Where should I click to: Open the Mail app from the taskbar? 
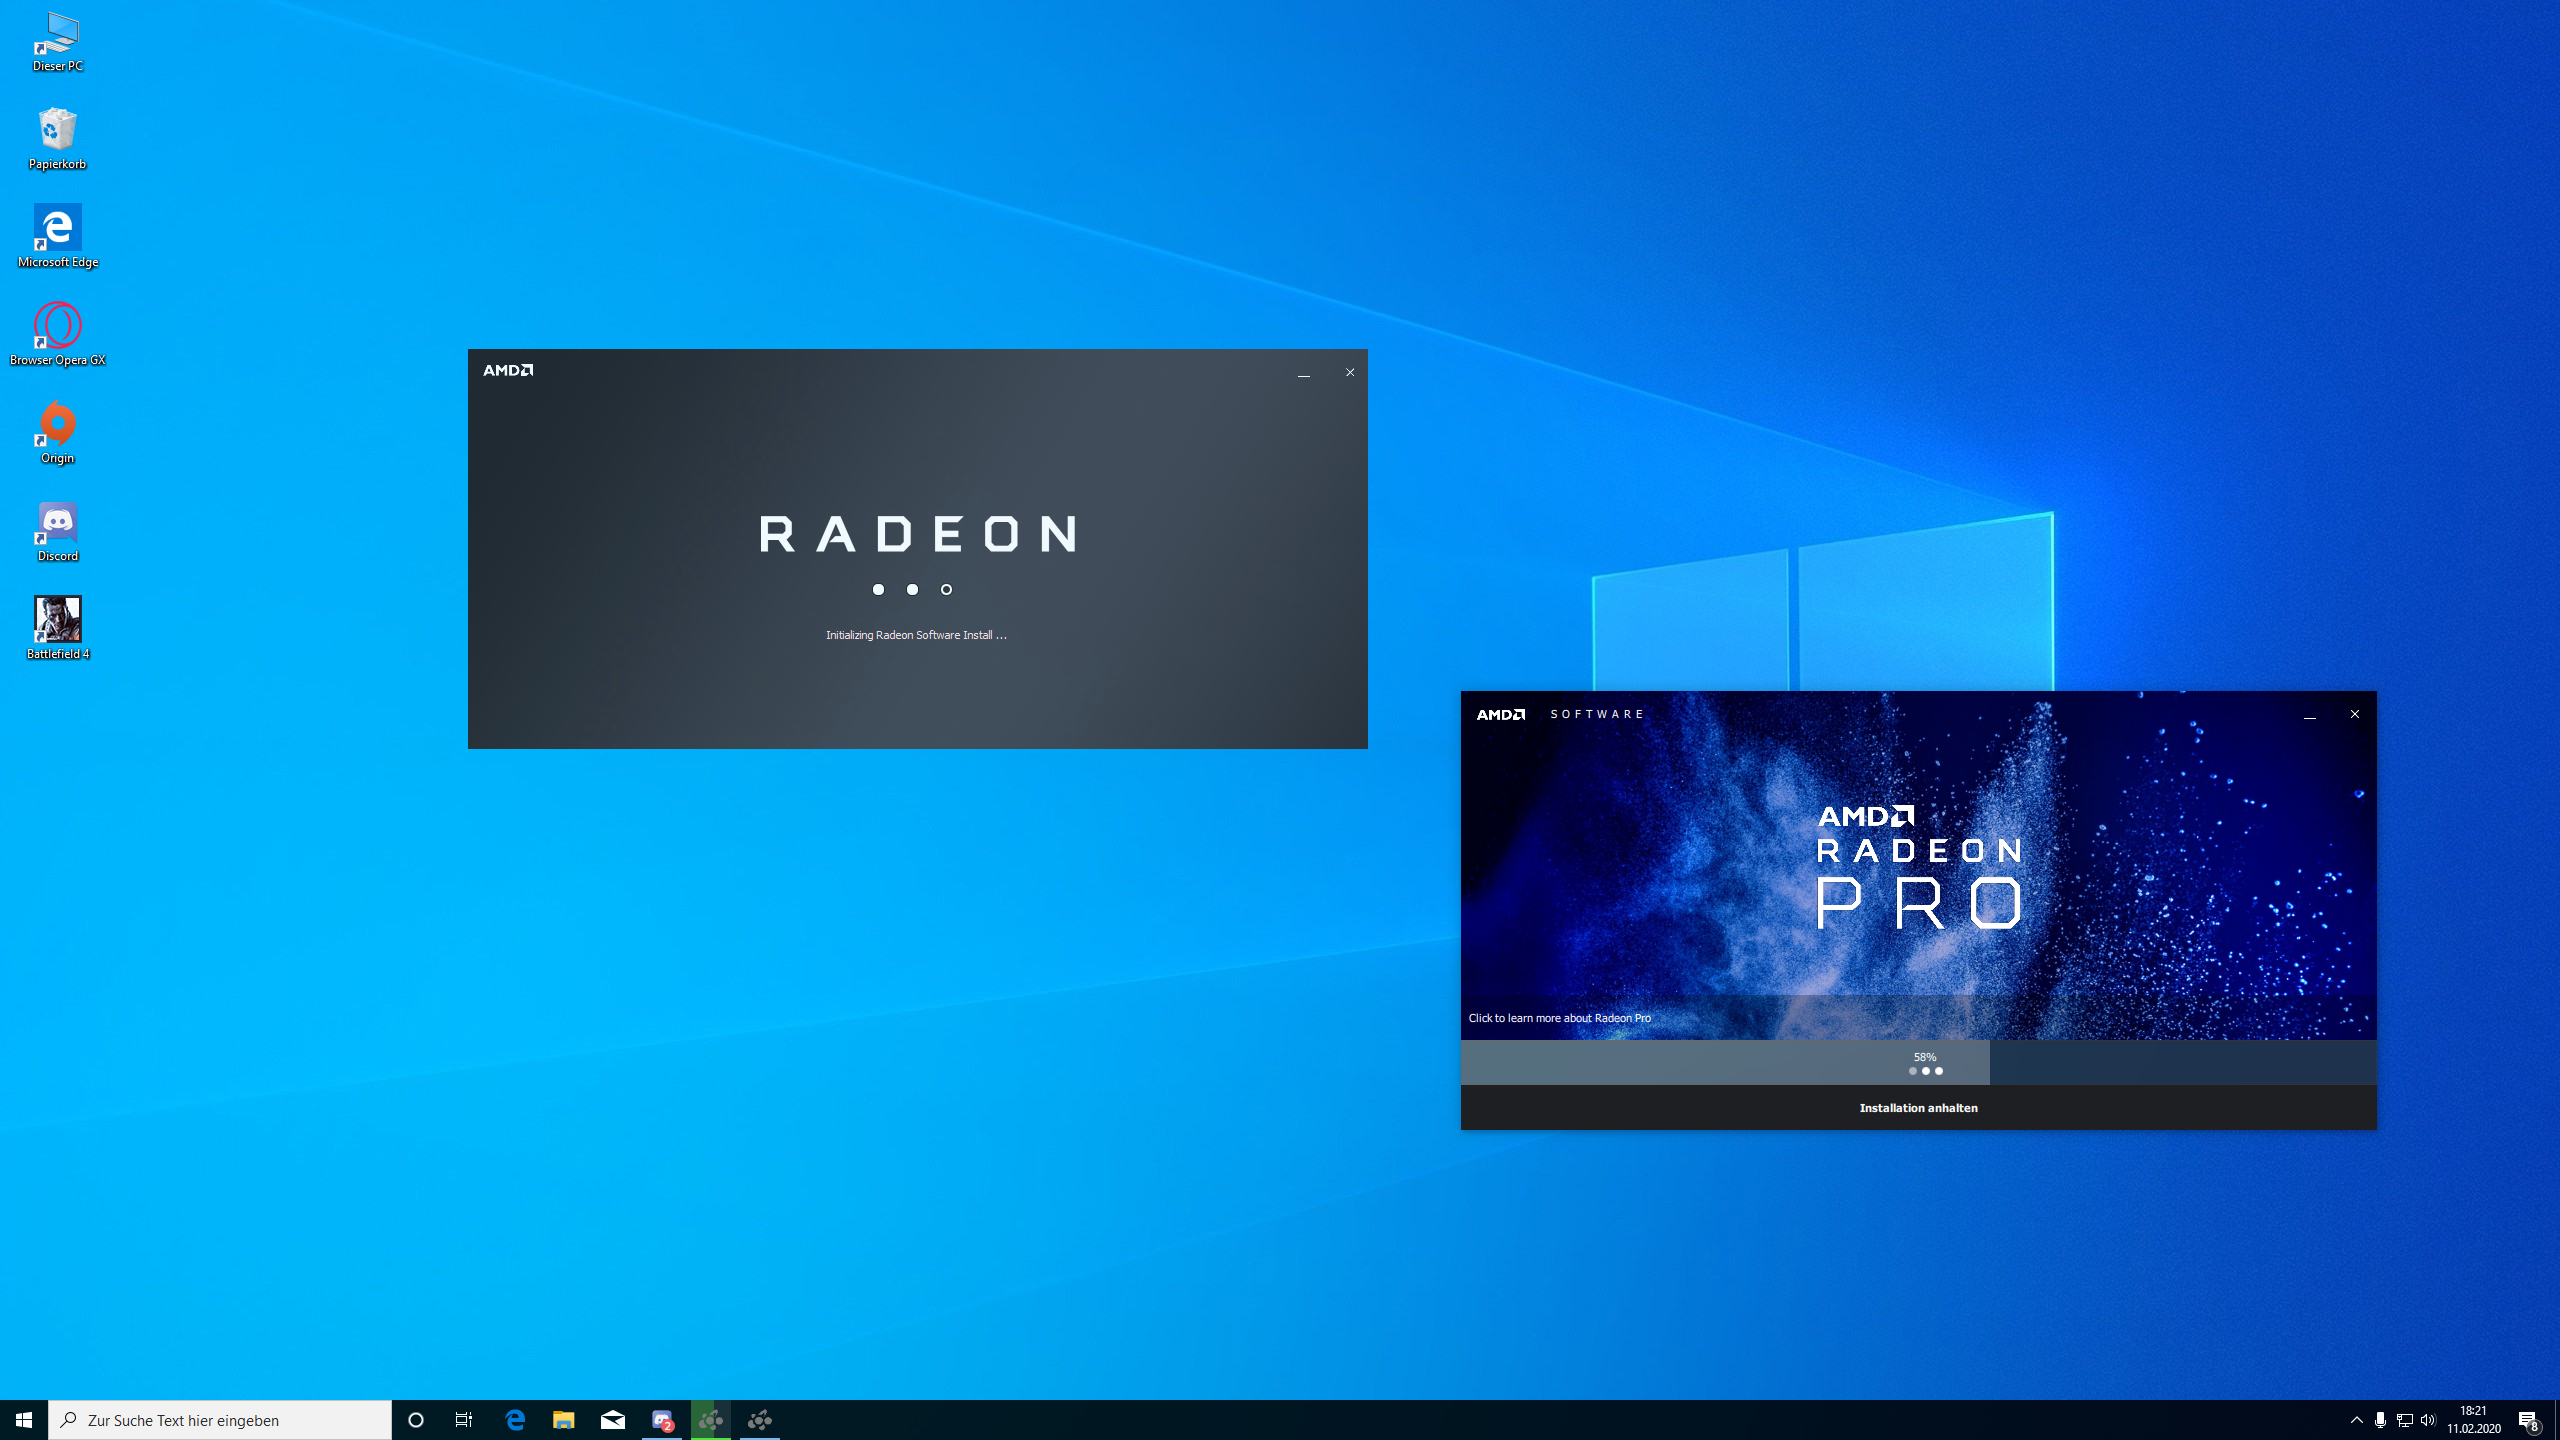pyautogui.click(x=613, y=1420)
